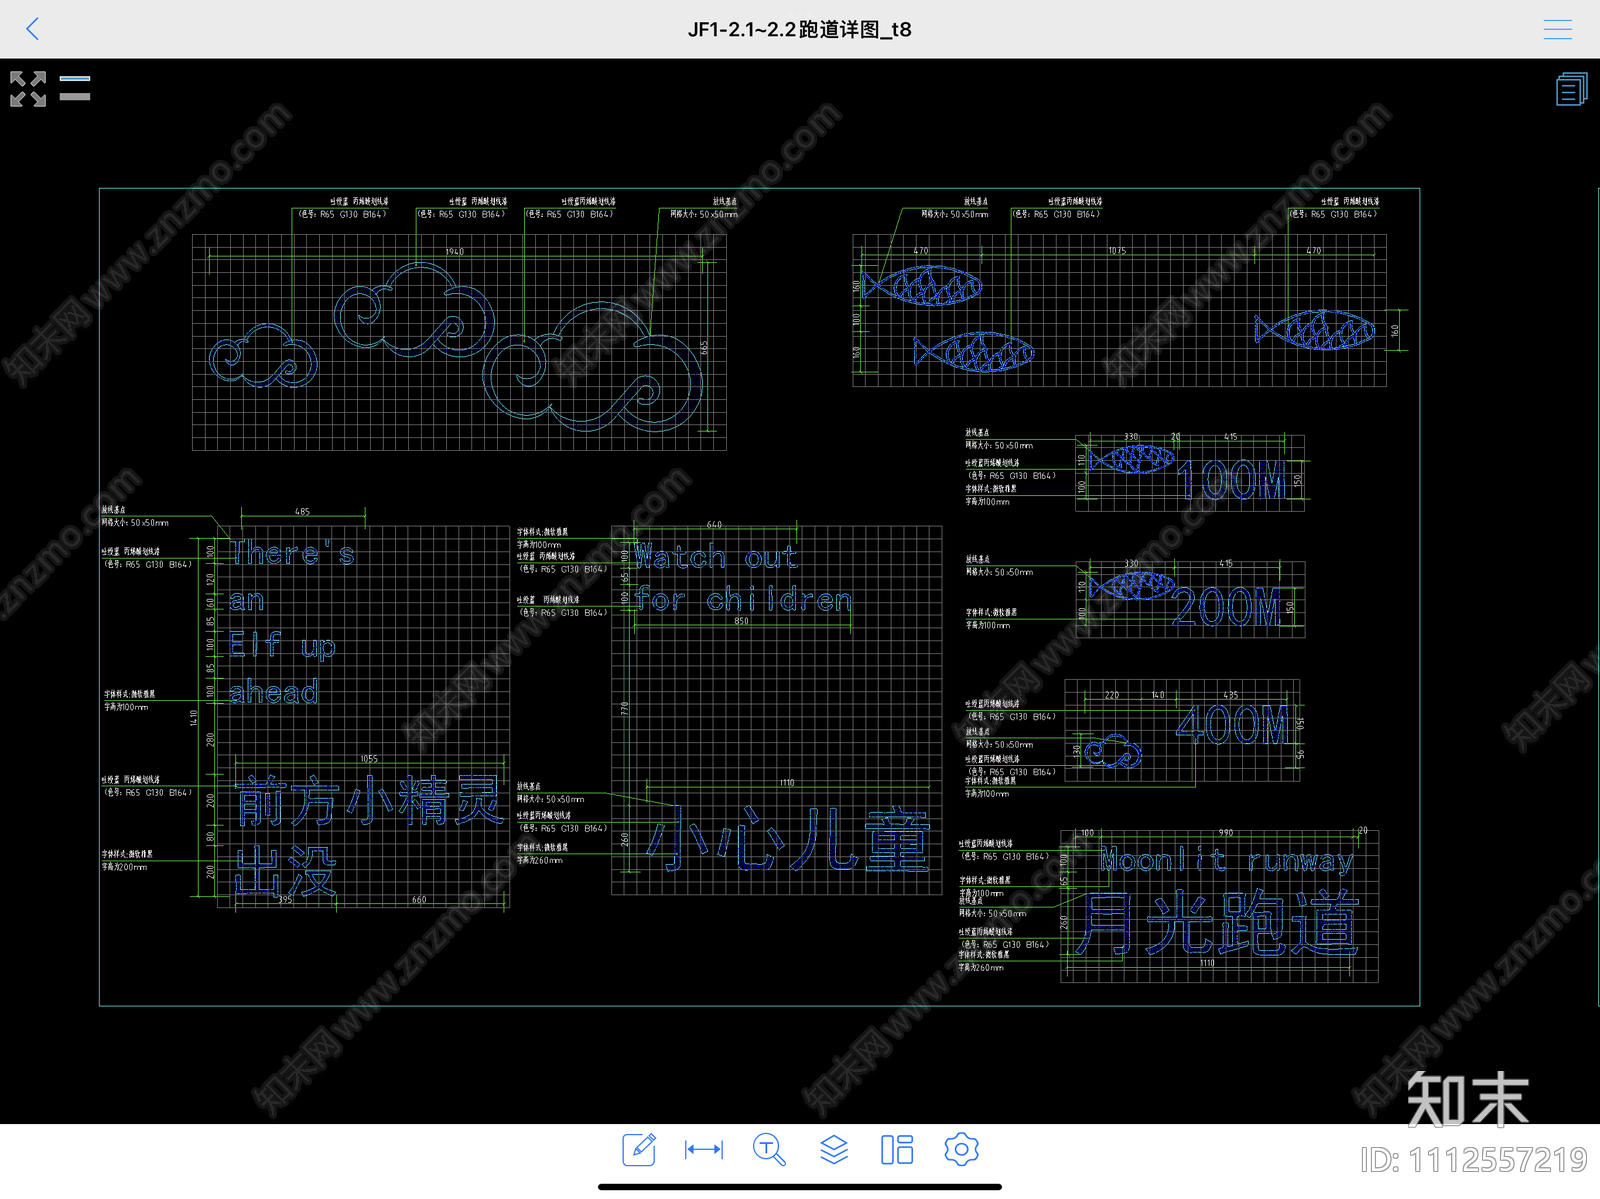Viewport: 1600px width, 1199px height.
Task: Open the layers panel icon
Action: click(833, 1149)
